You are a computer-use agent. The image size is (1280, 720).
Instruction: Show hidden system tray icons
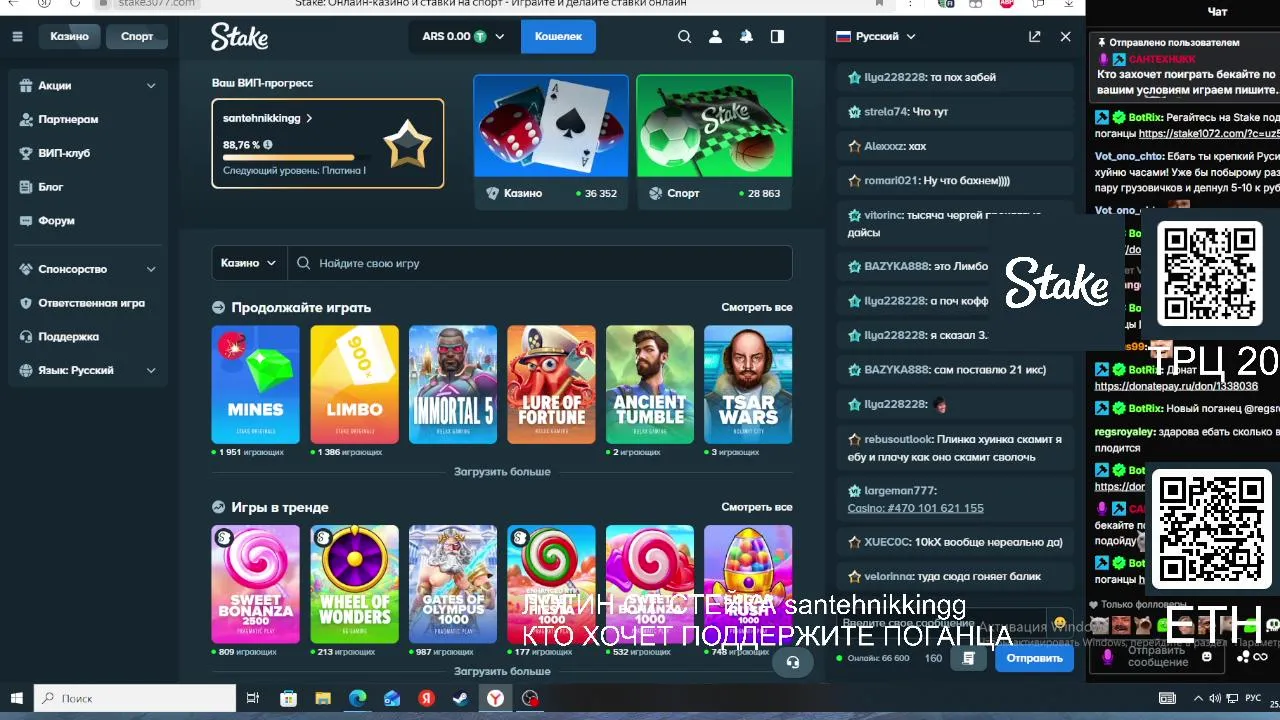1198,698
